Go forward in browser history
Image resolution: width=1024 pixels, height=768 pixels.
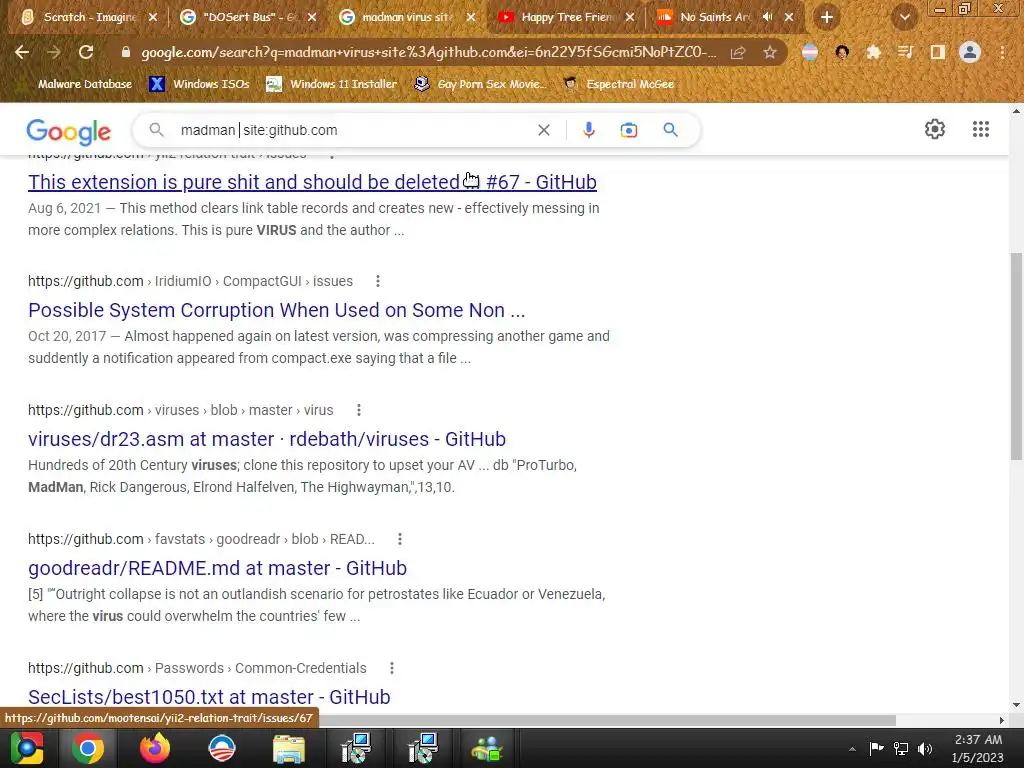click(x=54, y=52)
